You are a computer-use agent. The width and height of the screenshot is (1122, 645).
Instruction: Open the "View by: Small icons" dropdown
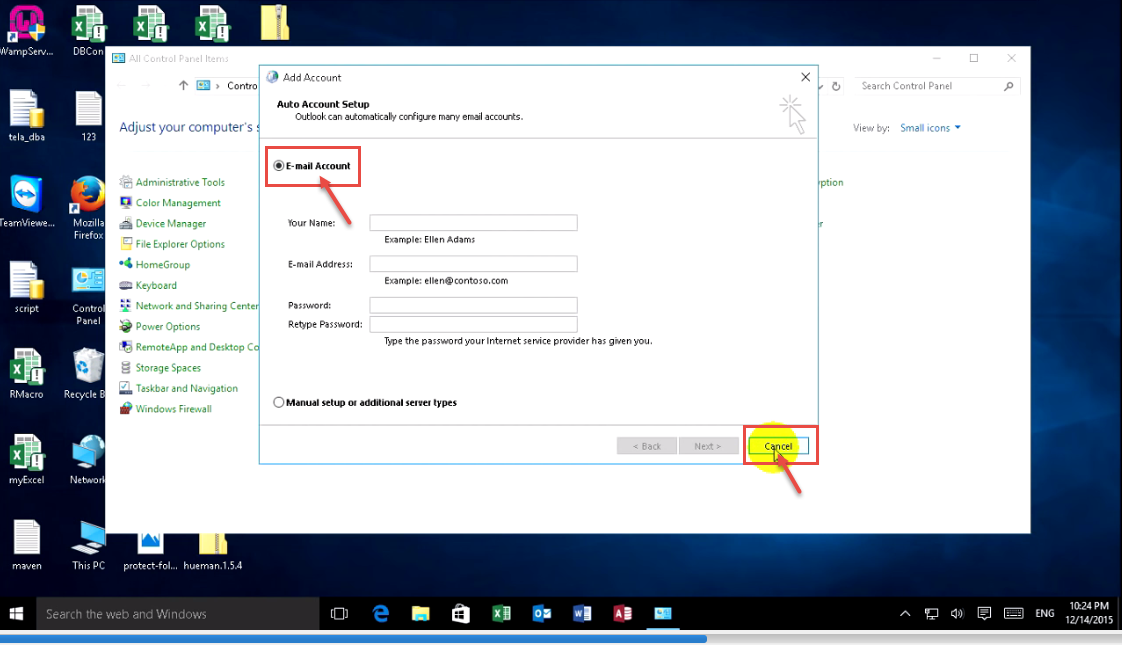point(930,127)
